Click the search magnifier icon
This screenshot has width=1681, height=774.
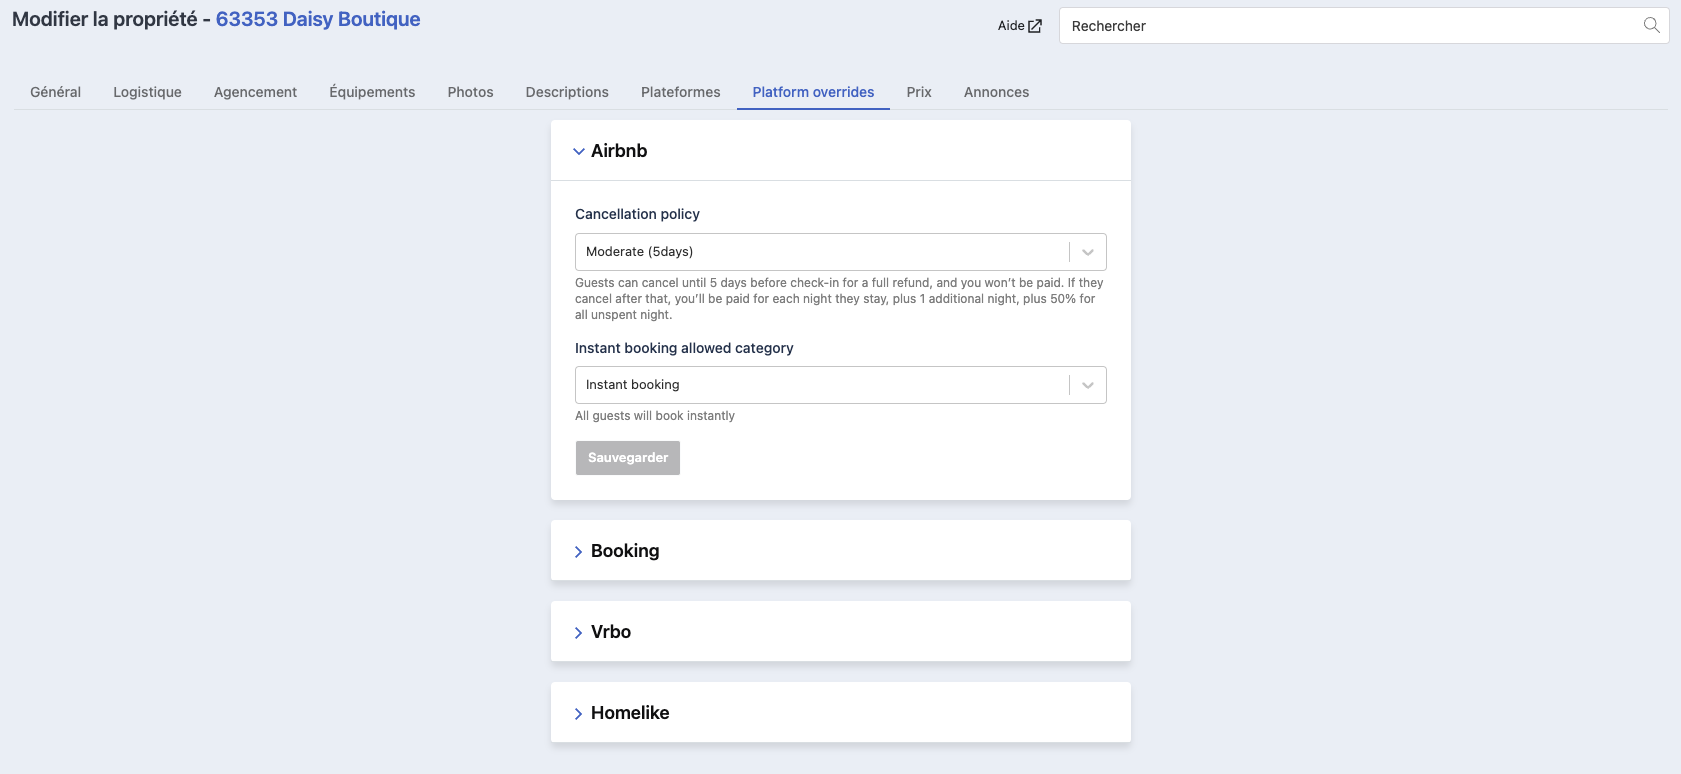(x=1651, y=25)
